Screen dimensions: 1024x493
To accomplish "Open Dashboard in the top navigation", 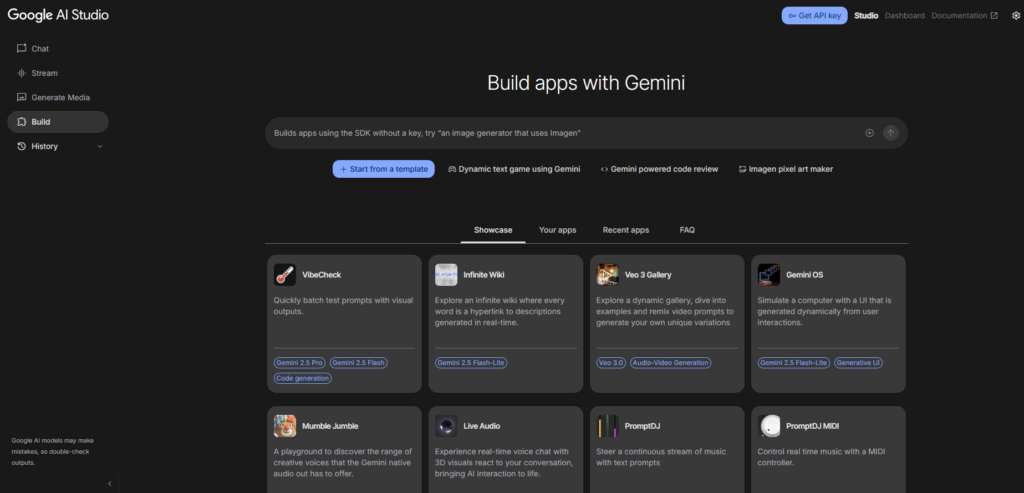I will pyautogui.click(x=904, y=16).
